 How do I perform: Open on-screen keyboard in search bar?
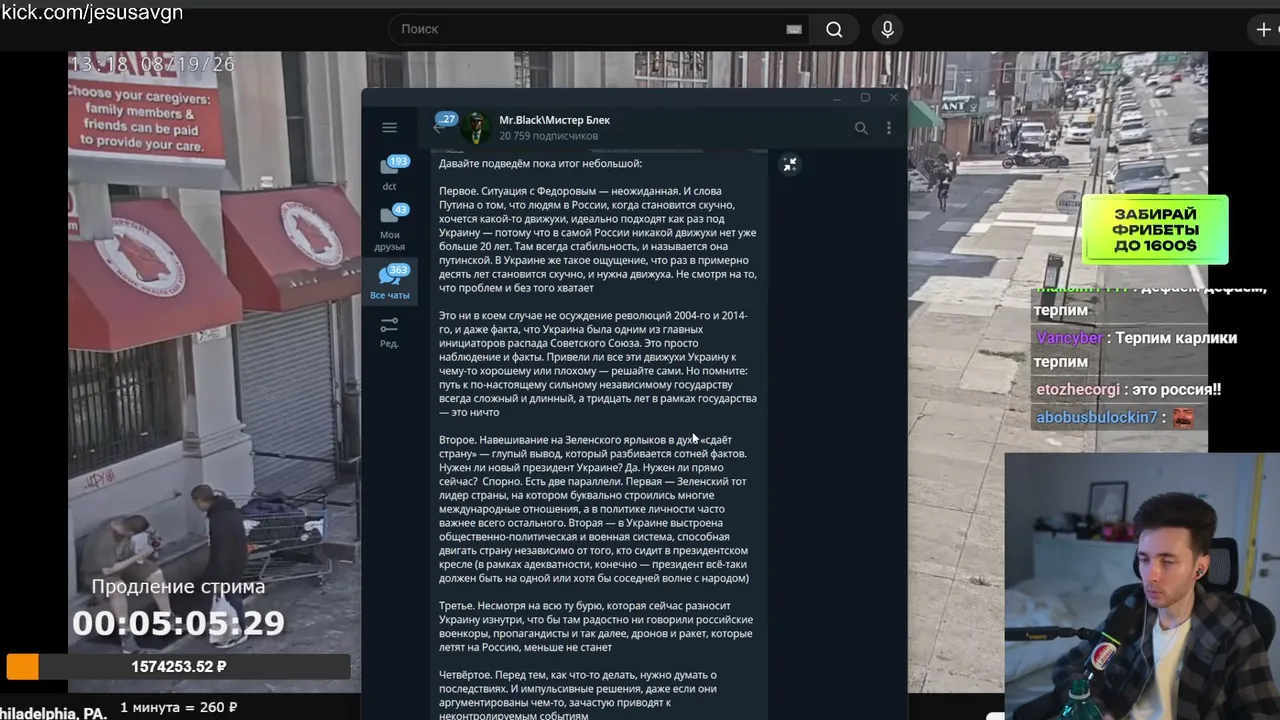[x=794, y=29]
